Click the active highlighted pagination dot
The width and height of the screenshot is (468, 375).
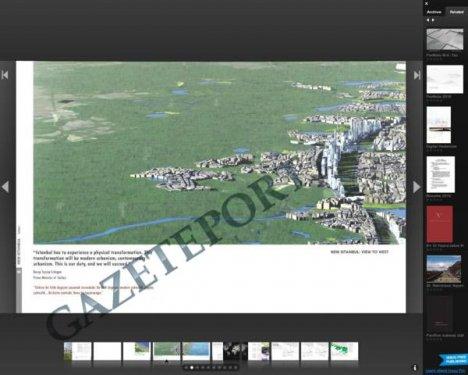(192, 368)
